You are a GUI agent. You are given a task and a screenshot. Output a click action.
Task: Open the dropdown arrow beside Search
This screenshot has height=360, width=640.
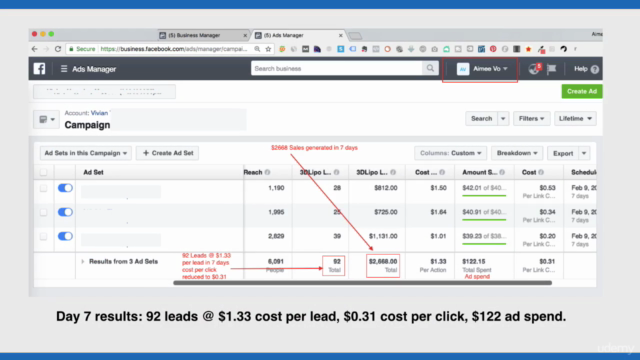click(x=503, y=119)
